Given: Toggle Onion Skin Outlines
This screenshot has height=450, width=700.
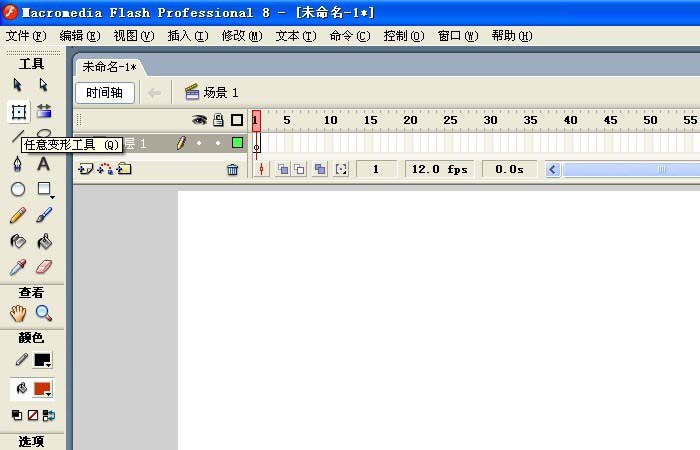Looking at the screenshot, I should 299,169.
